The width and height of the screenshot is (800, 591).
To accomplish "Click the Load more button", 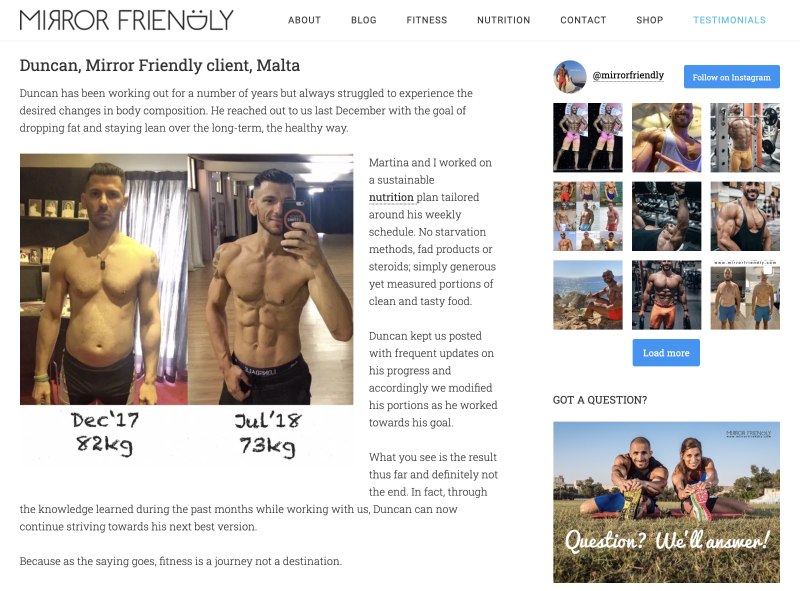I will click(x=666, y=353).
